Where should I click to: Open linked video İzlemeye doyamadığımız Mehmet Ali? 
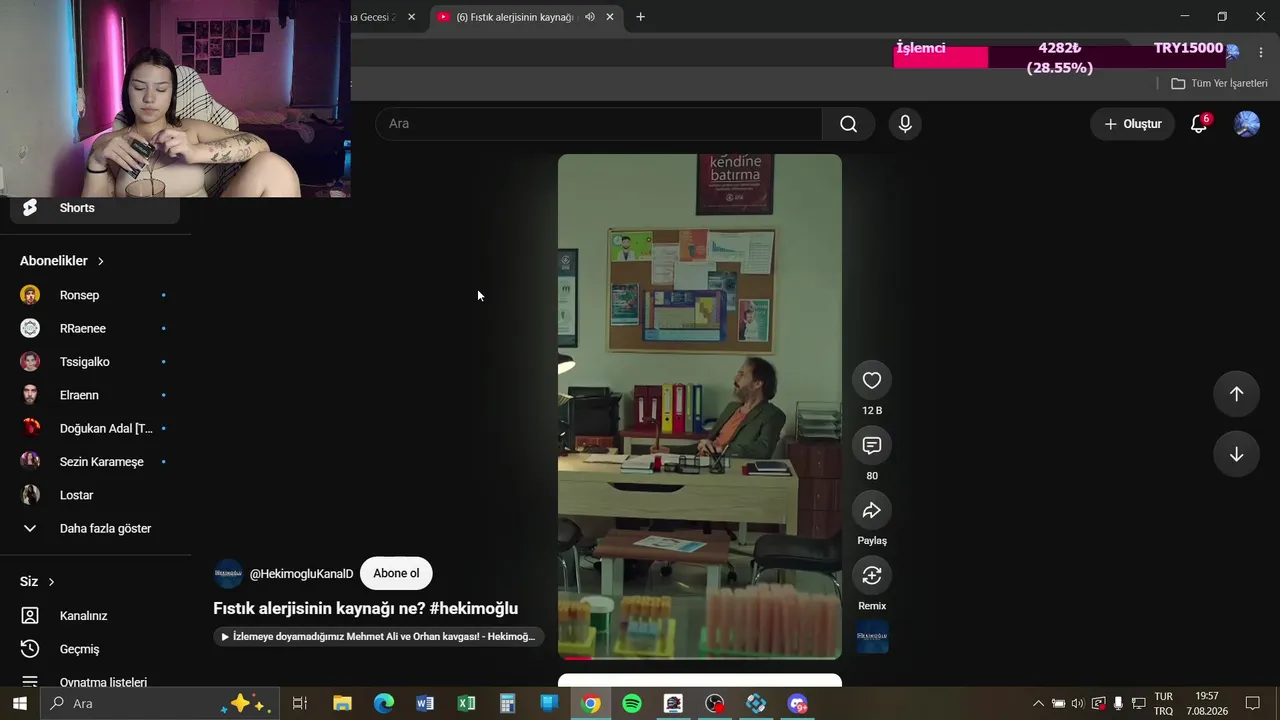point(379,636)
